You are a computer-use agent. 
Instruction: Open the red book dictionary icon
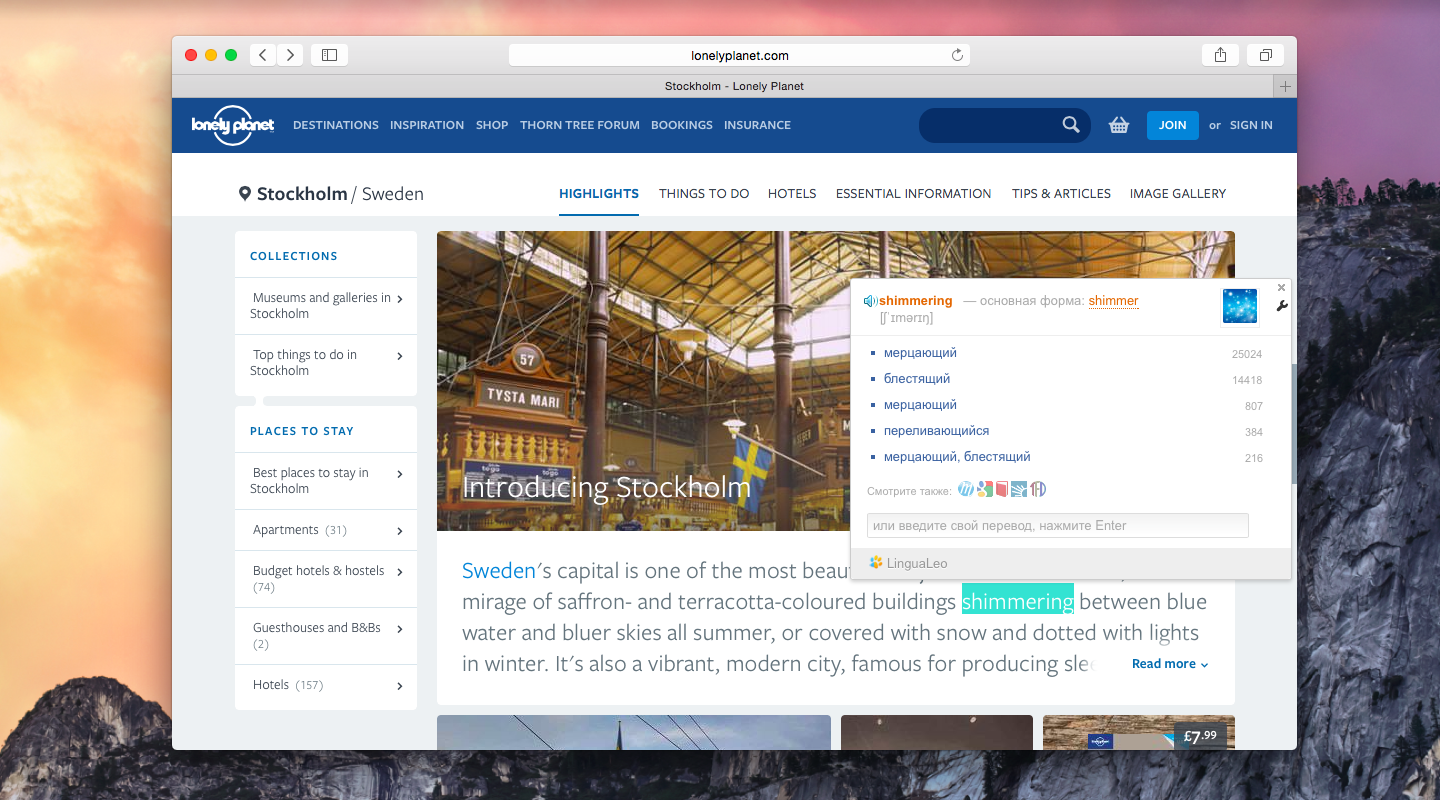[x=1002, y=489]
